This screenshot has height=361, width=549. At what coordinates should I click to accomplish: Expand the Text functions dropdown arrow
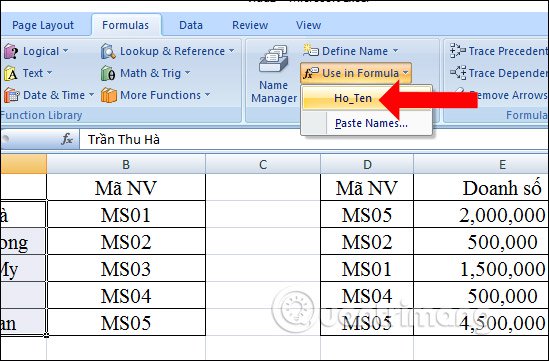(49, 73)
